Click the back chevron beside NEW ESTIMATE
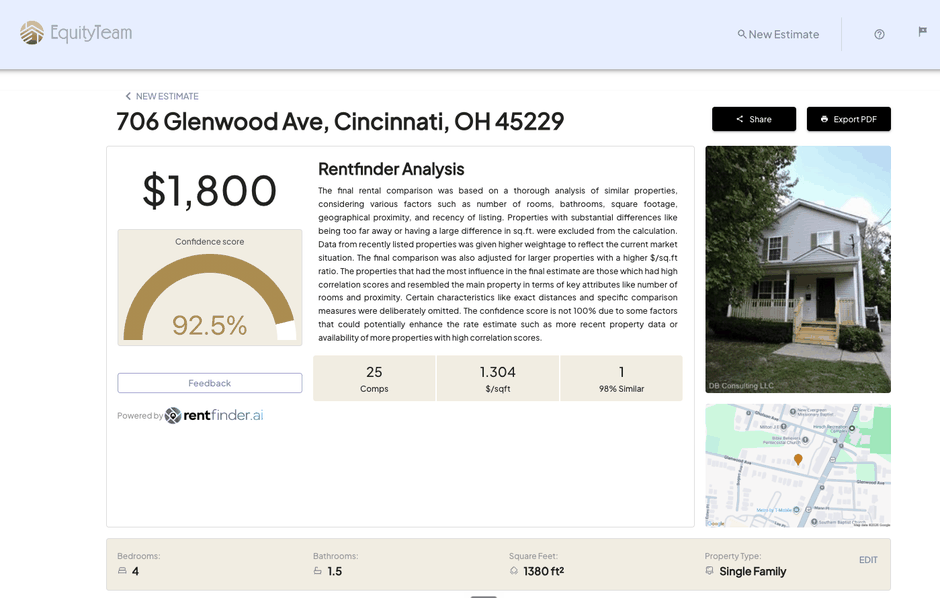Image resolution: width=940 pixels, height=598 pixels. point(128,96)
